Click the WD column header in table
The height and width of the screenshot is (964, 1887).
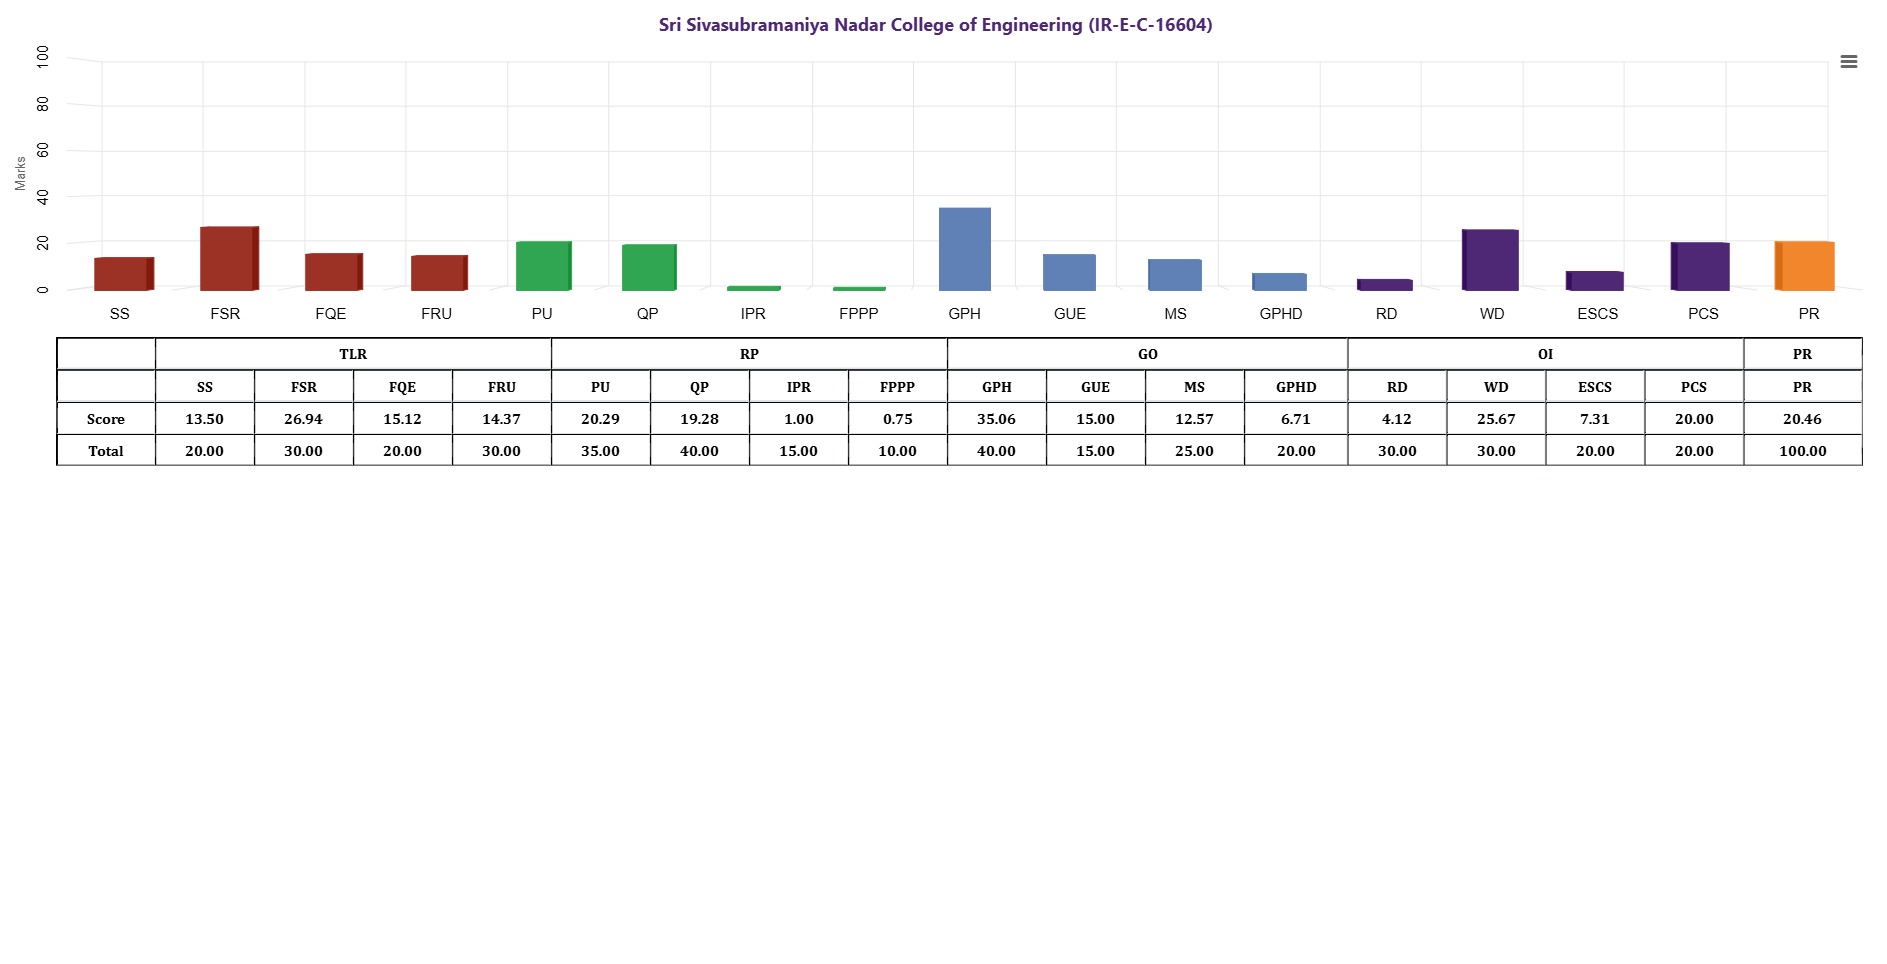[x=1496, y=387]
